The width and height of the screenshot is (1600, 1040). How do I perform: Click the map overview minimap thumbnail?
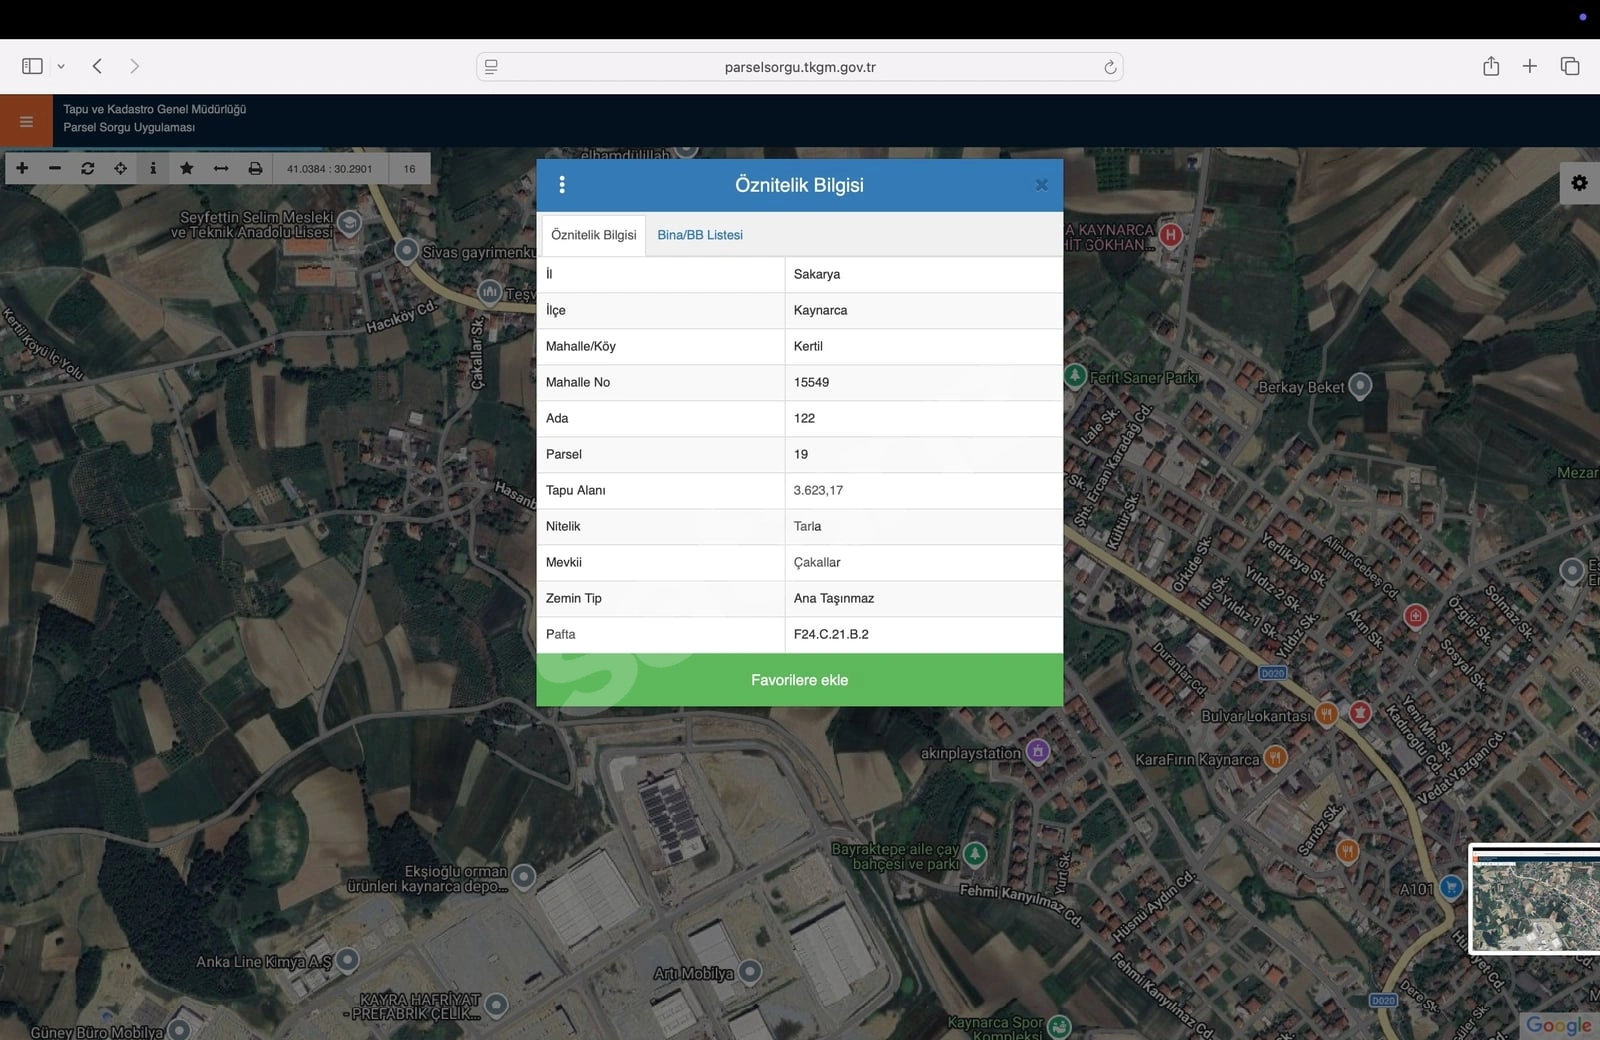coord(1535,900)
